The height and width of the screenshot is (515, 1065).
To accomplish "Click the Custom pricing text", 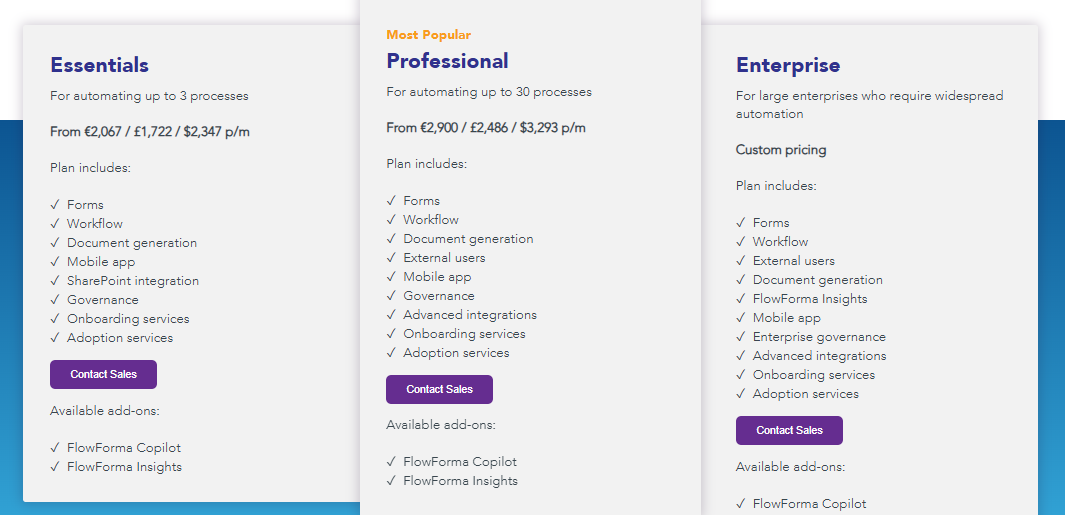I will 781,150.
